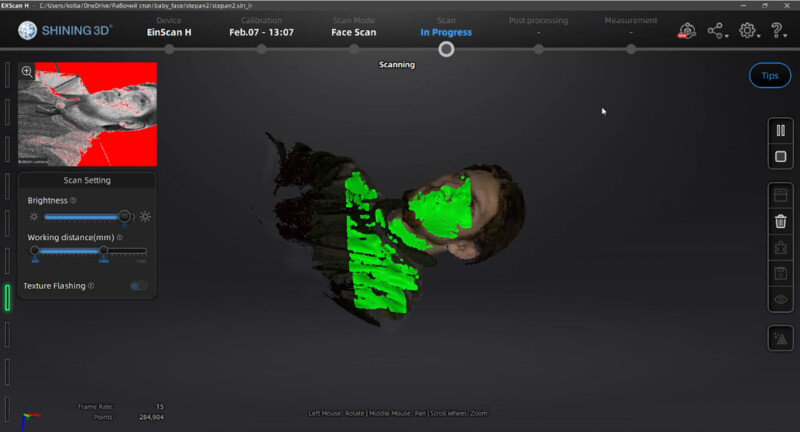Click the bottom camera preview thumbnail

[87, 114]
